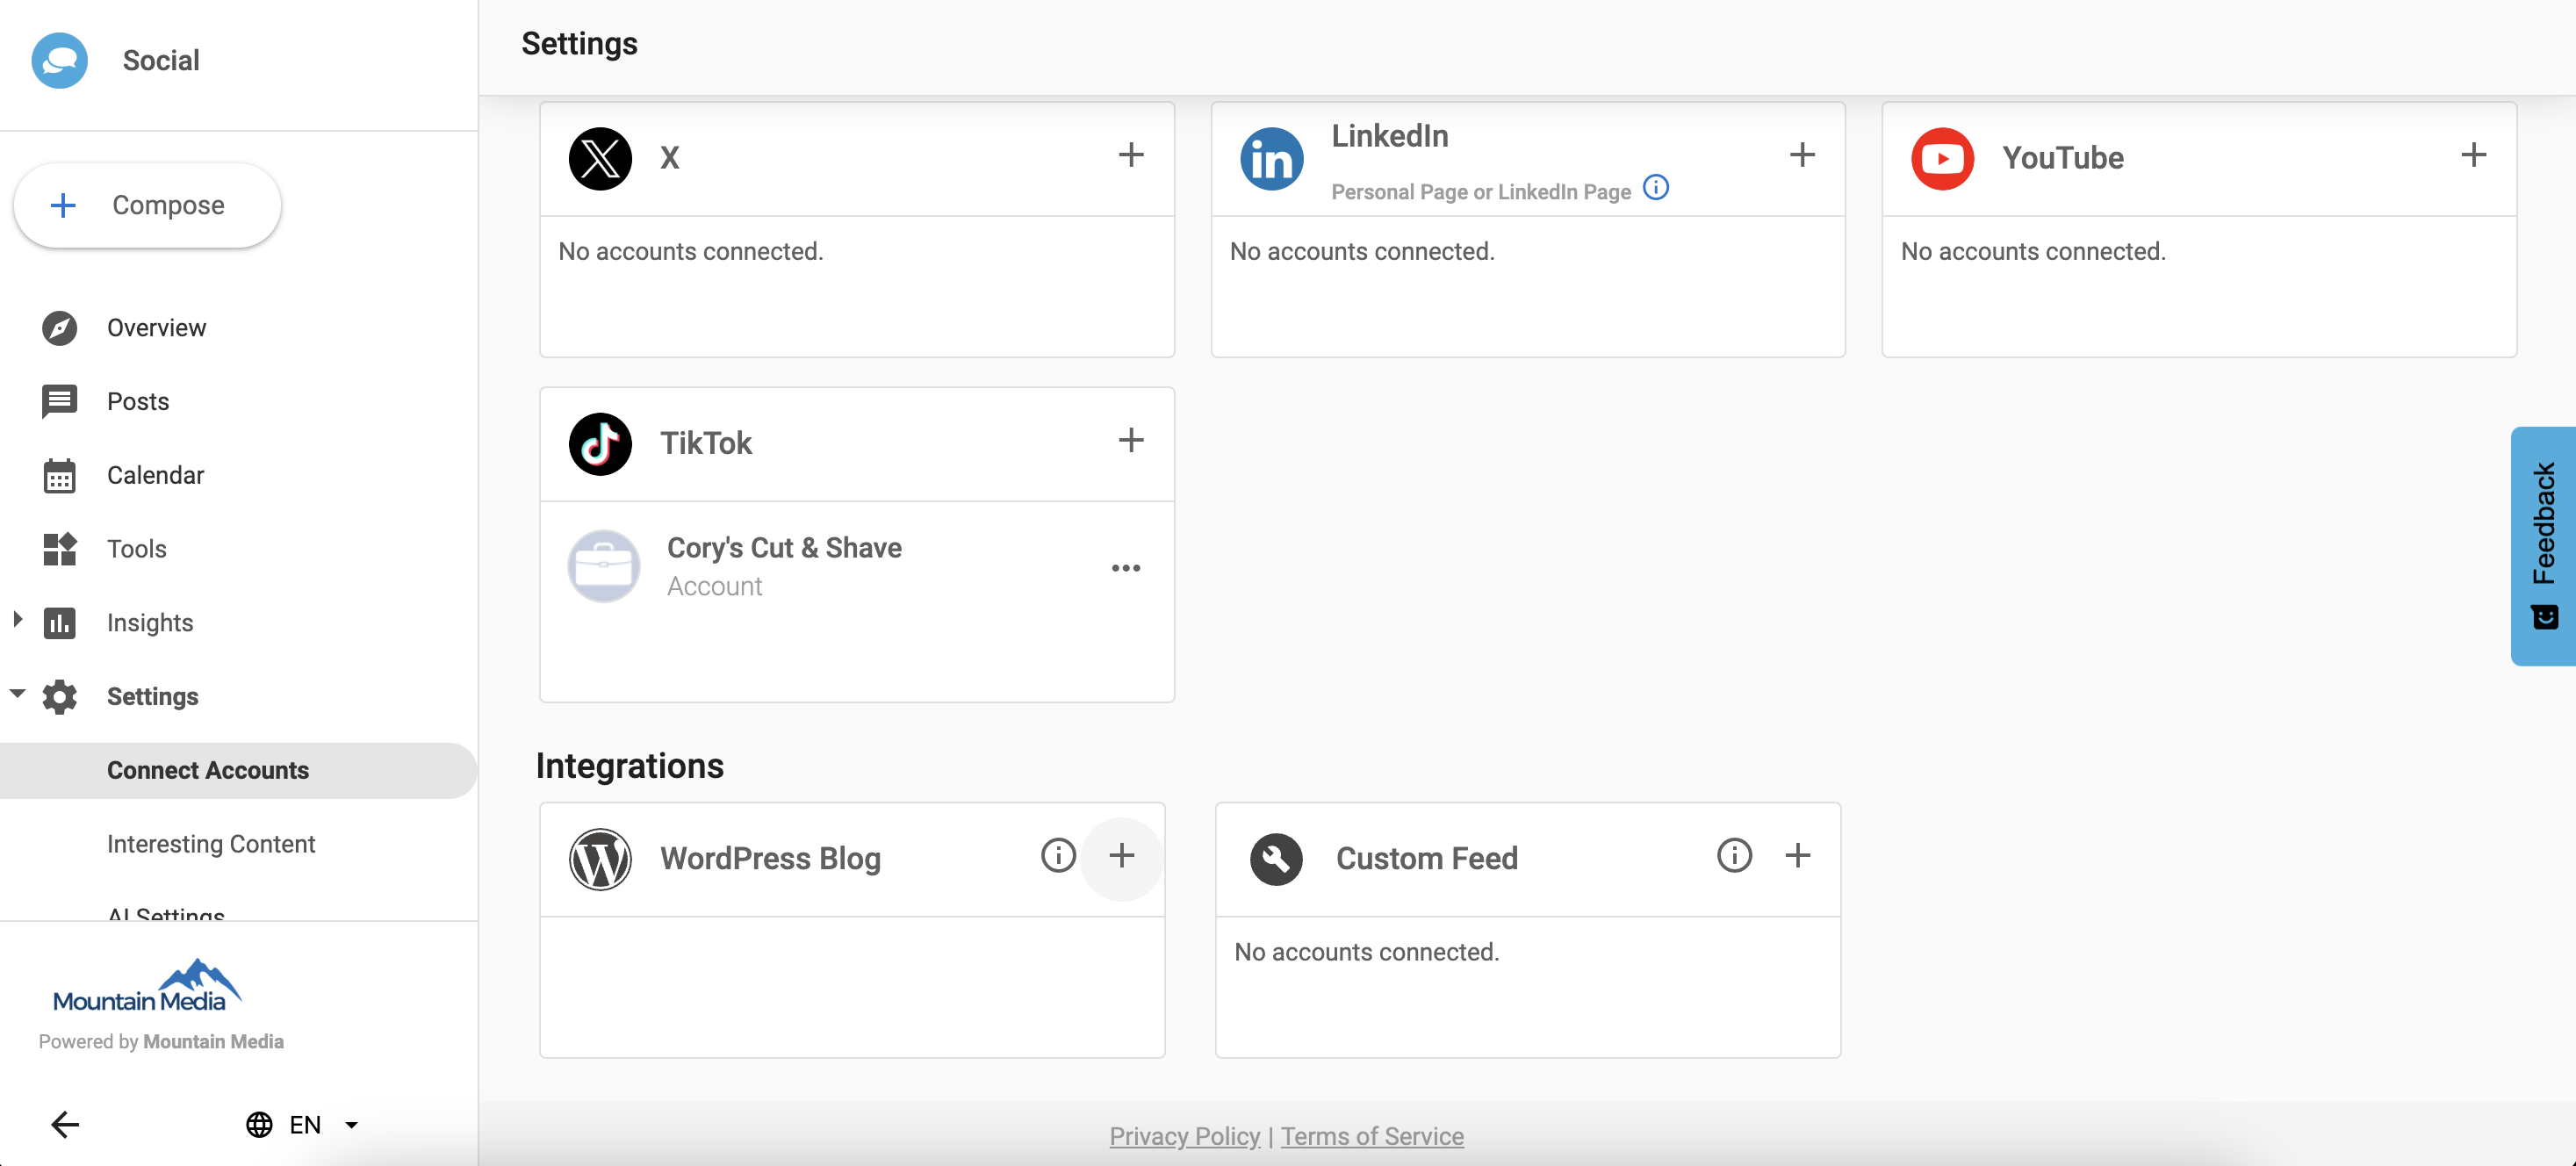The height and width of the screenshot is (1166, 2576).
Task: Collapse the Settings arrow
Action: [17, 694]
